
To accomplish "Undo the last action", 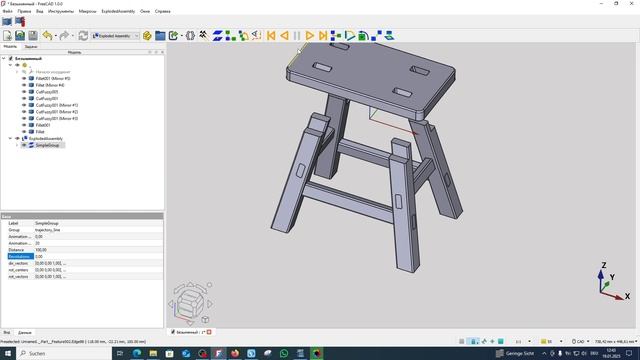I will pyautogui.click(x=47, y=36).
